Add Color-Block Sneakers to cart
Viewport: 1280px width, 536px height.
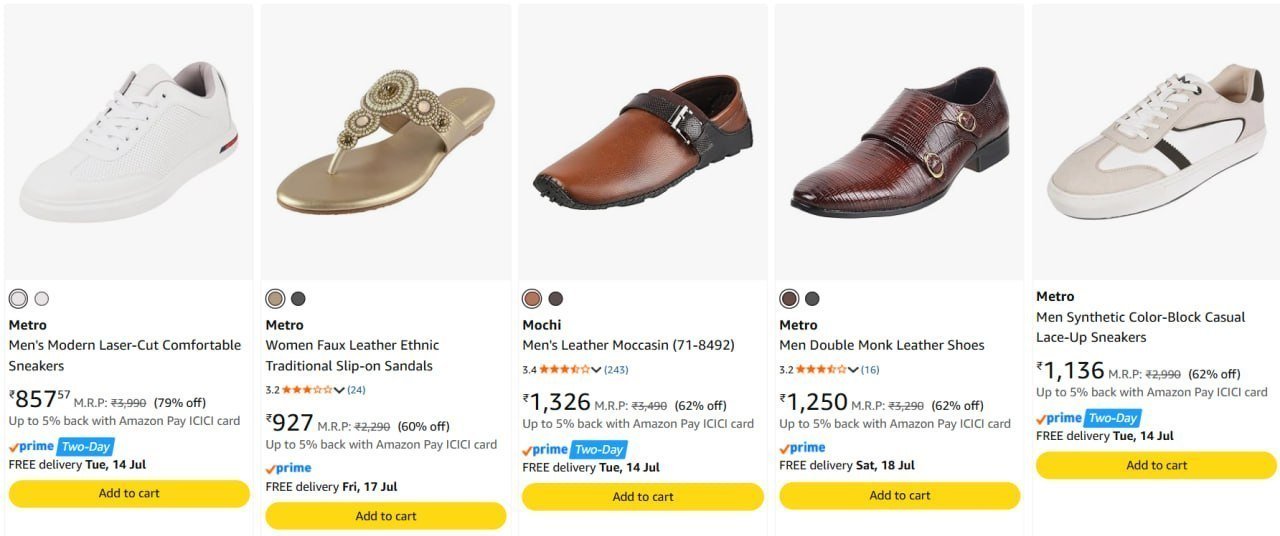(1157, 465)
